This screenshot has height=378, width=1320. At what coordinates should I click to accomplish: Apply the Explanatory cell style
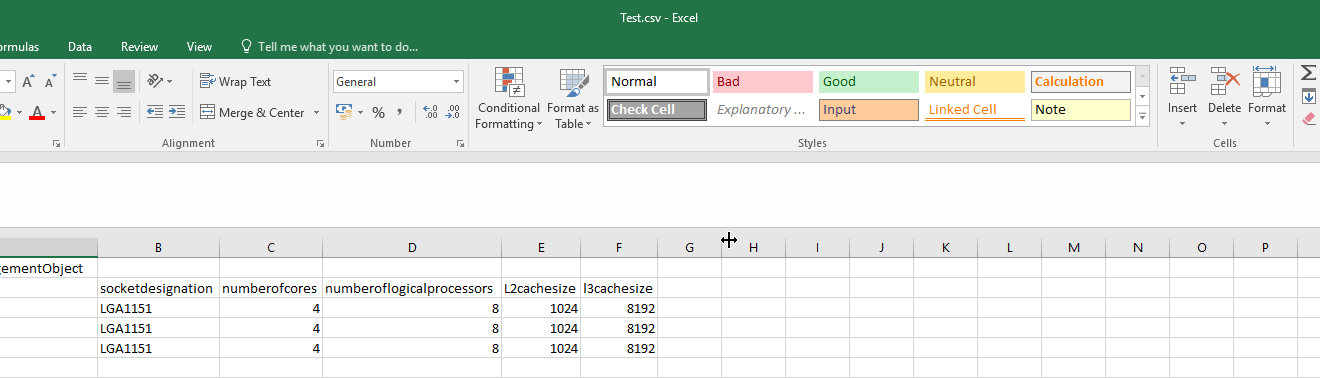click(x=763, y=110)
